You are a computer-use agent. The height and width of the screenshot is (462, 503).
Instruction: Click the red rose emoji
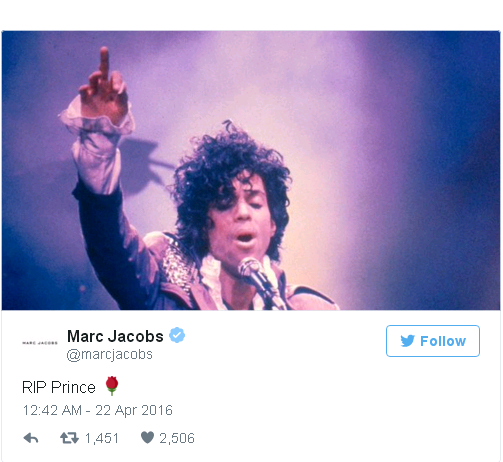112,386
